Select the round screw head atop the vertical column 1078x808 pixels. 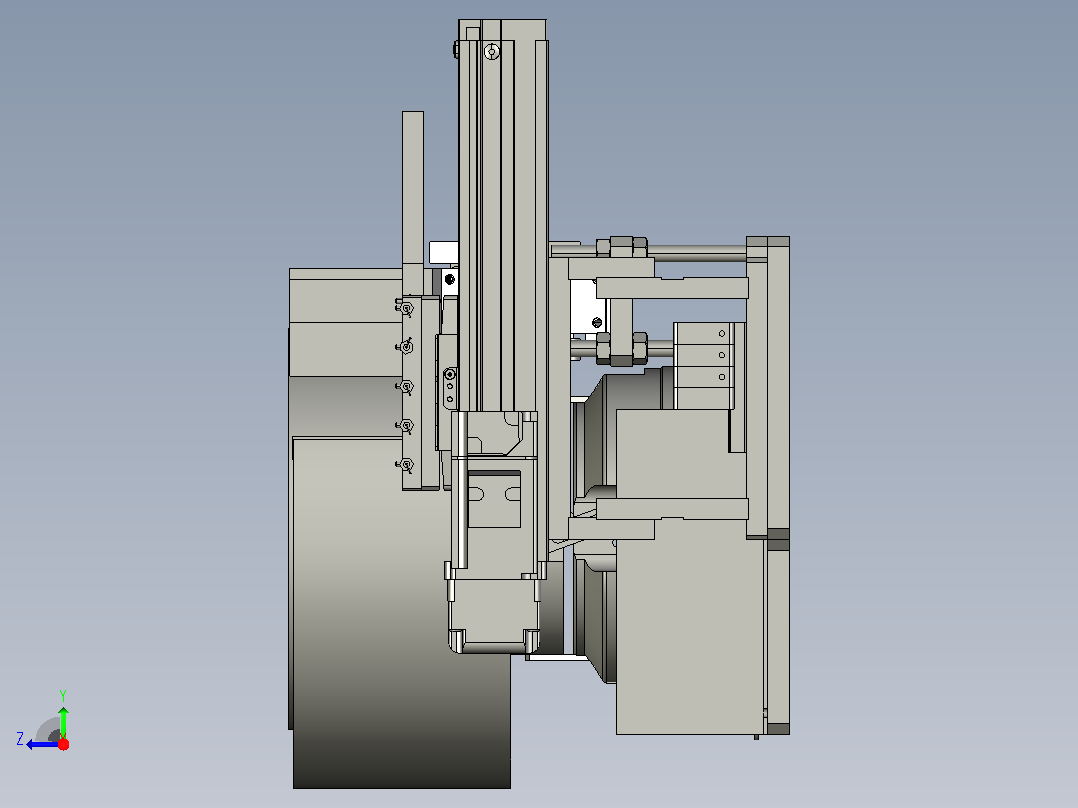click(x=492, y=52)
